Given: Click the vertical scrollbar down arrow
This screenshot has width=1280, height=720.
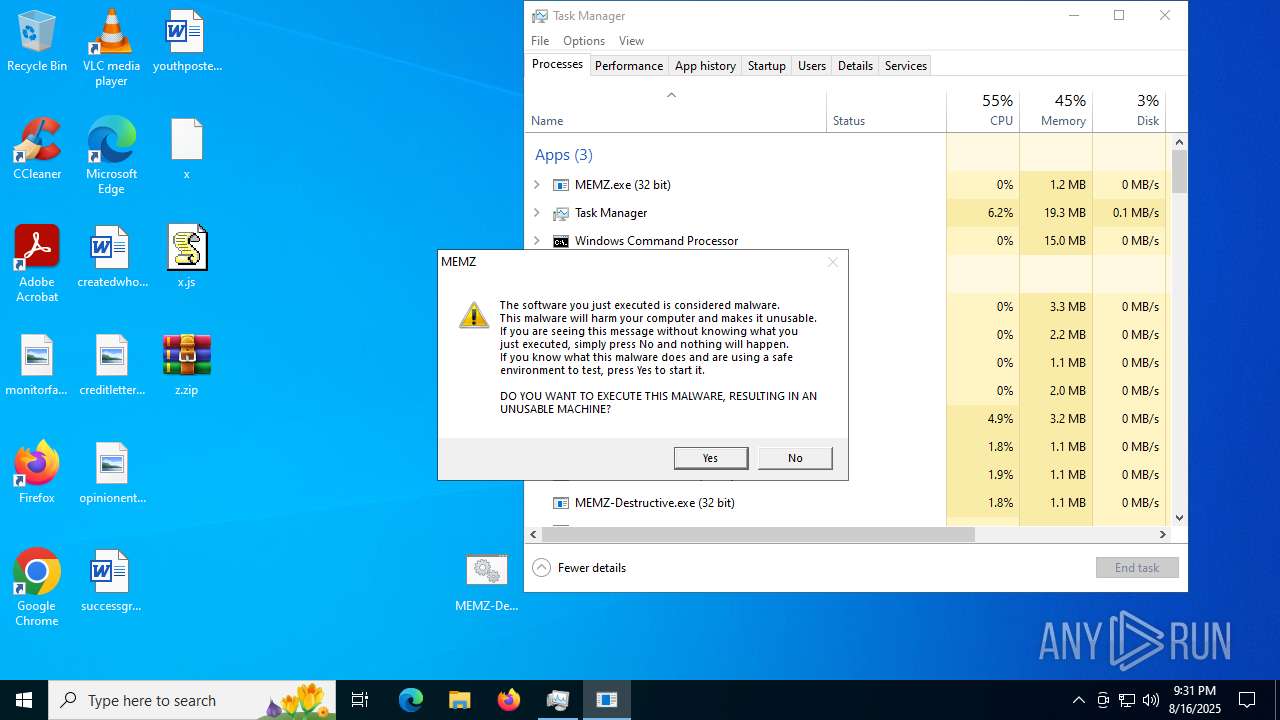Looking at the screenshot, I should pos(1179,518).
